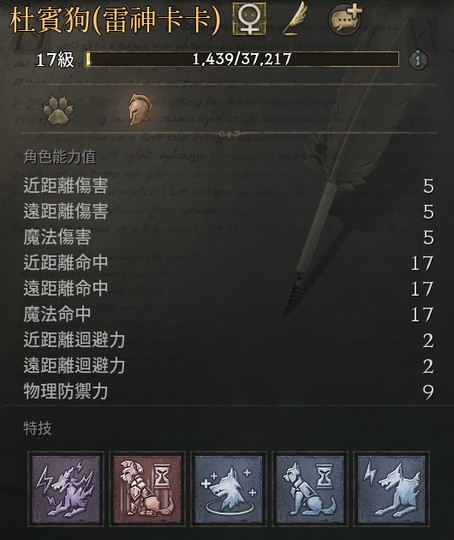Switch to the golden helmet tab

(x=141, y=110)
